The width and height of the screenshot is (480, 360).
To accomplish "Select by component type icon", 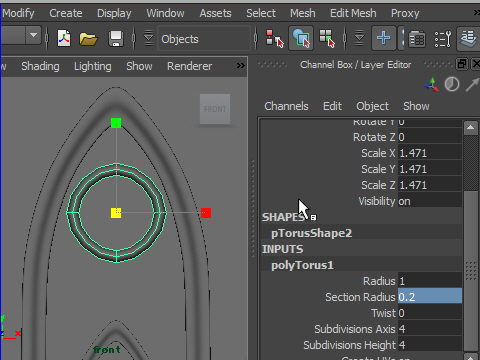I will pyautogui.click(x=327, y=38).
